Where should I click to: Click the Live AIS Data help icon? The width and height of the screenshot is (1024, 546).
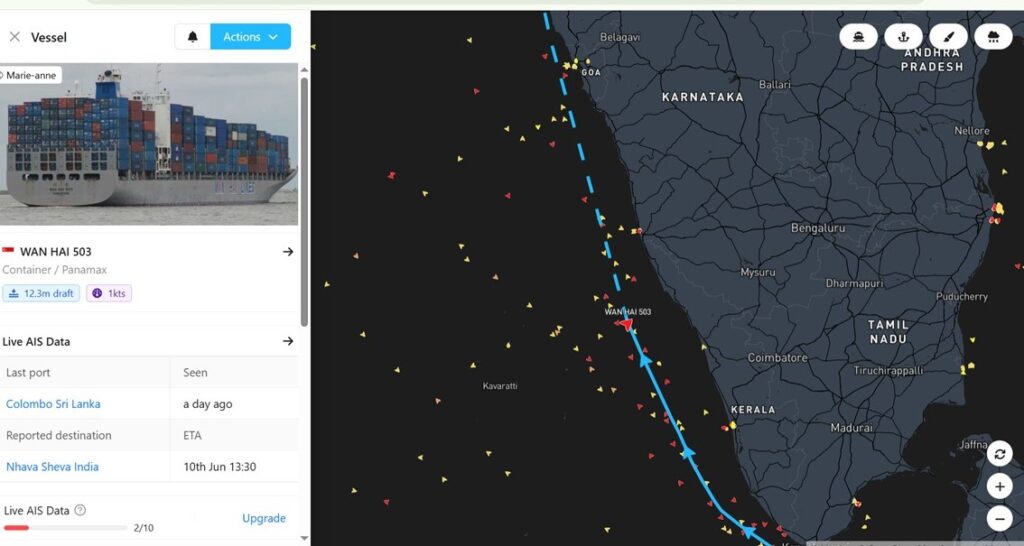[80, 510]
